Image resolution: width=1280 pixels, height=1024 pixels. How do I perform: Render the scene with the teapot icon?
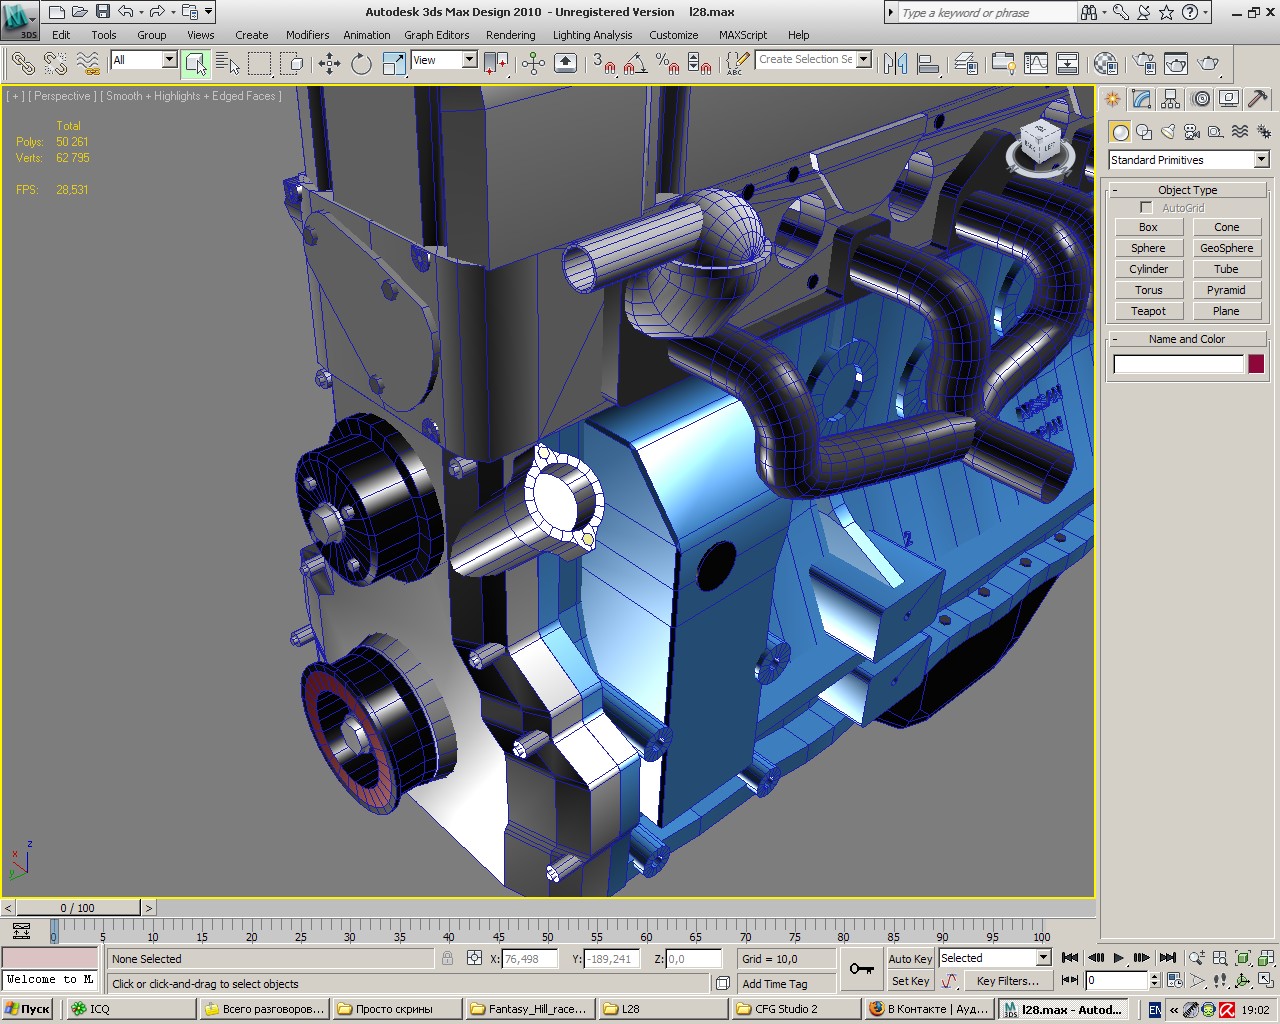click(x=1208, y=64)
